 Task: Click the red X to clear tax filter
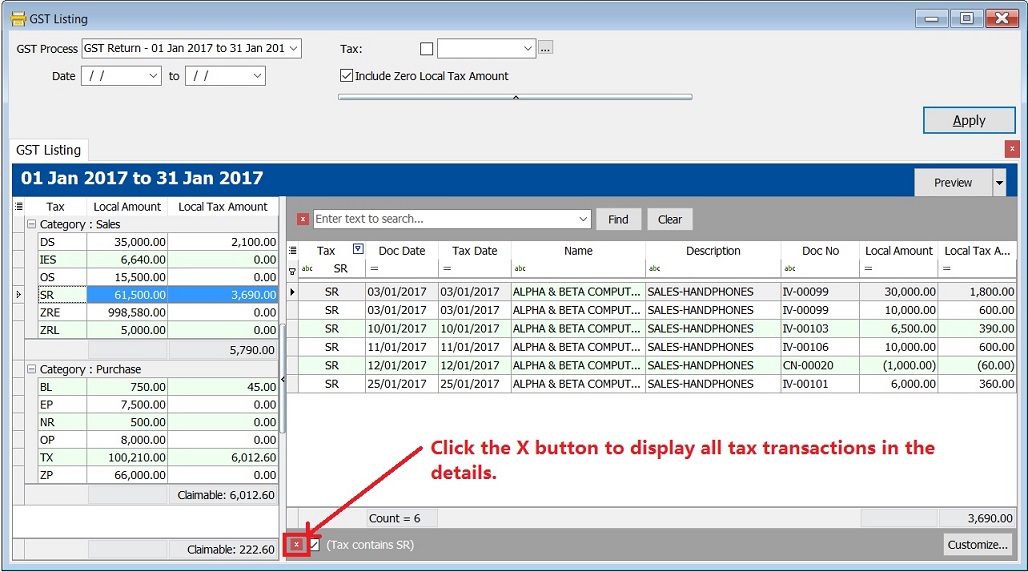tap(296, 545)
